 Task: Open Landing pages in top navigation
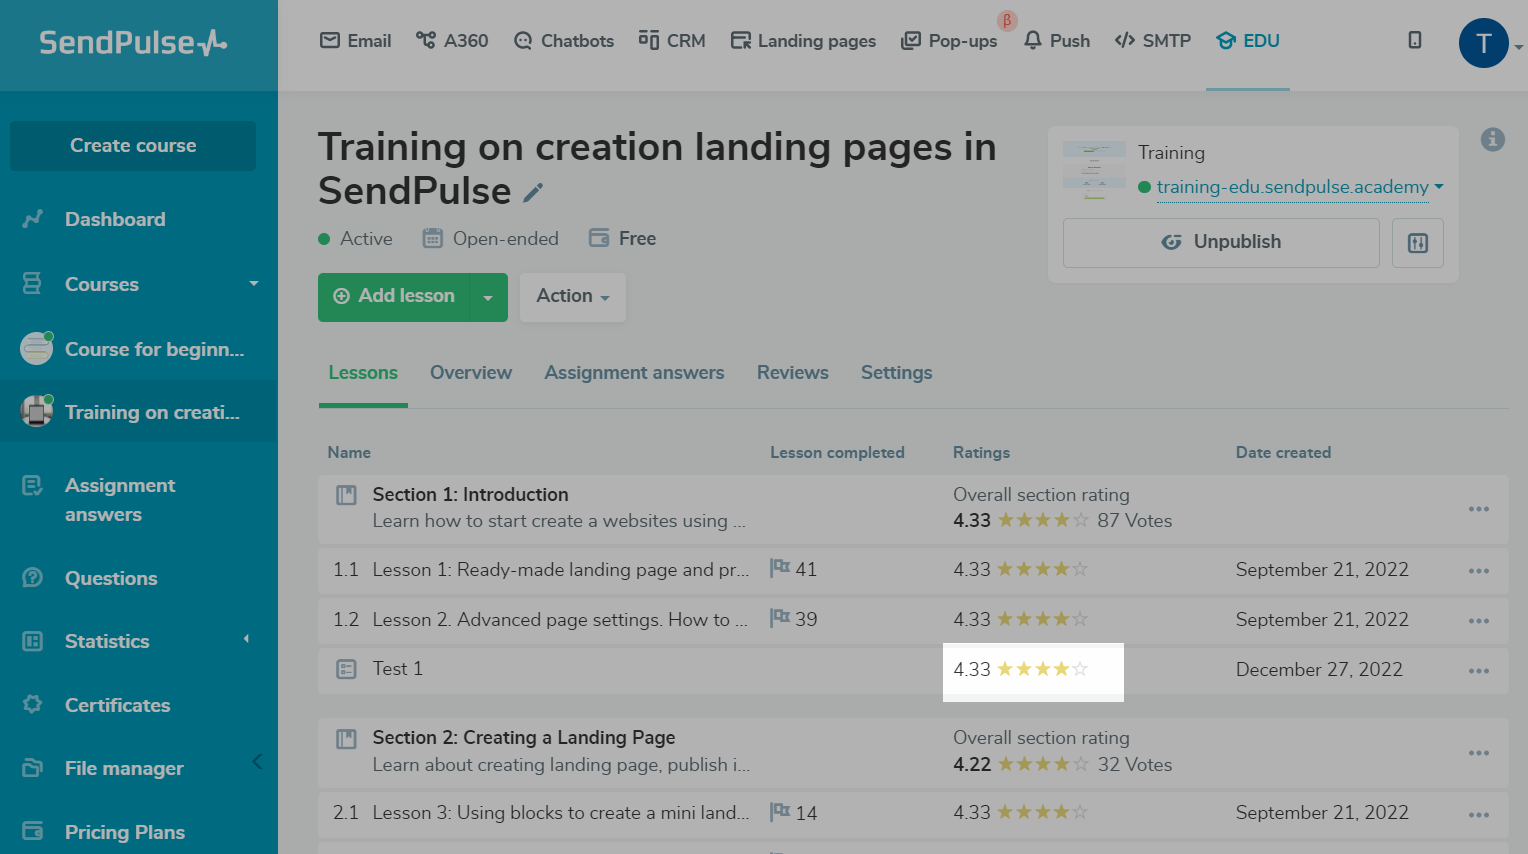(804, 41)
